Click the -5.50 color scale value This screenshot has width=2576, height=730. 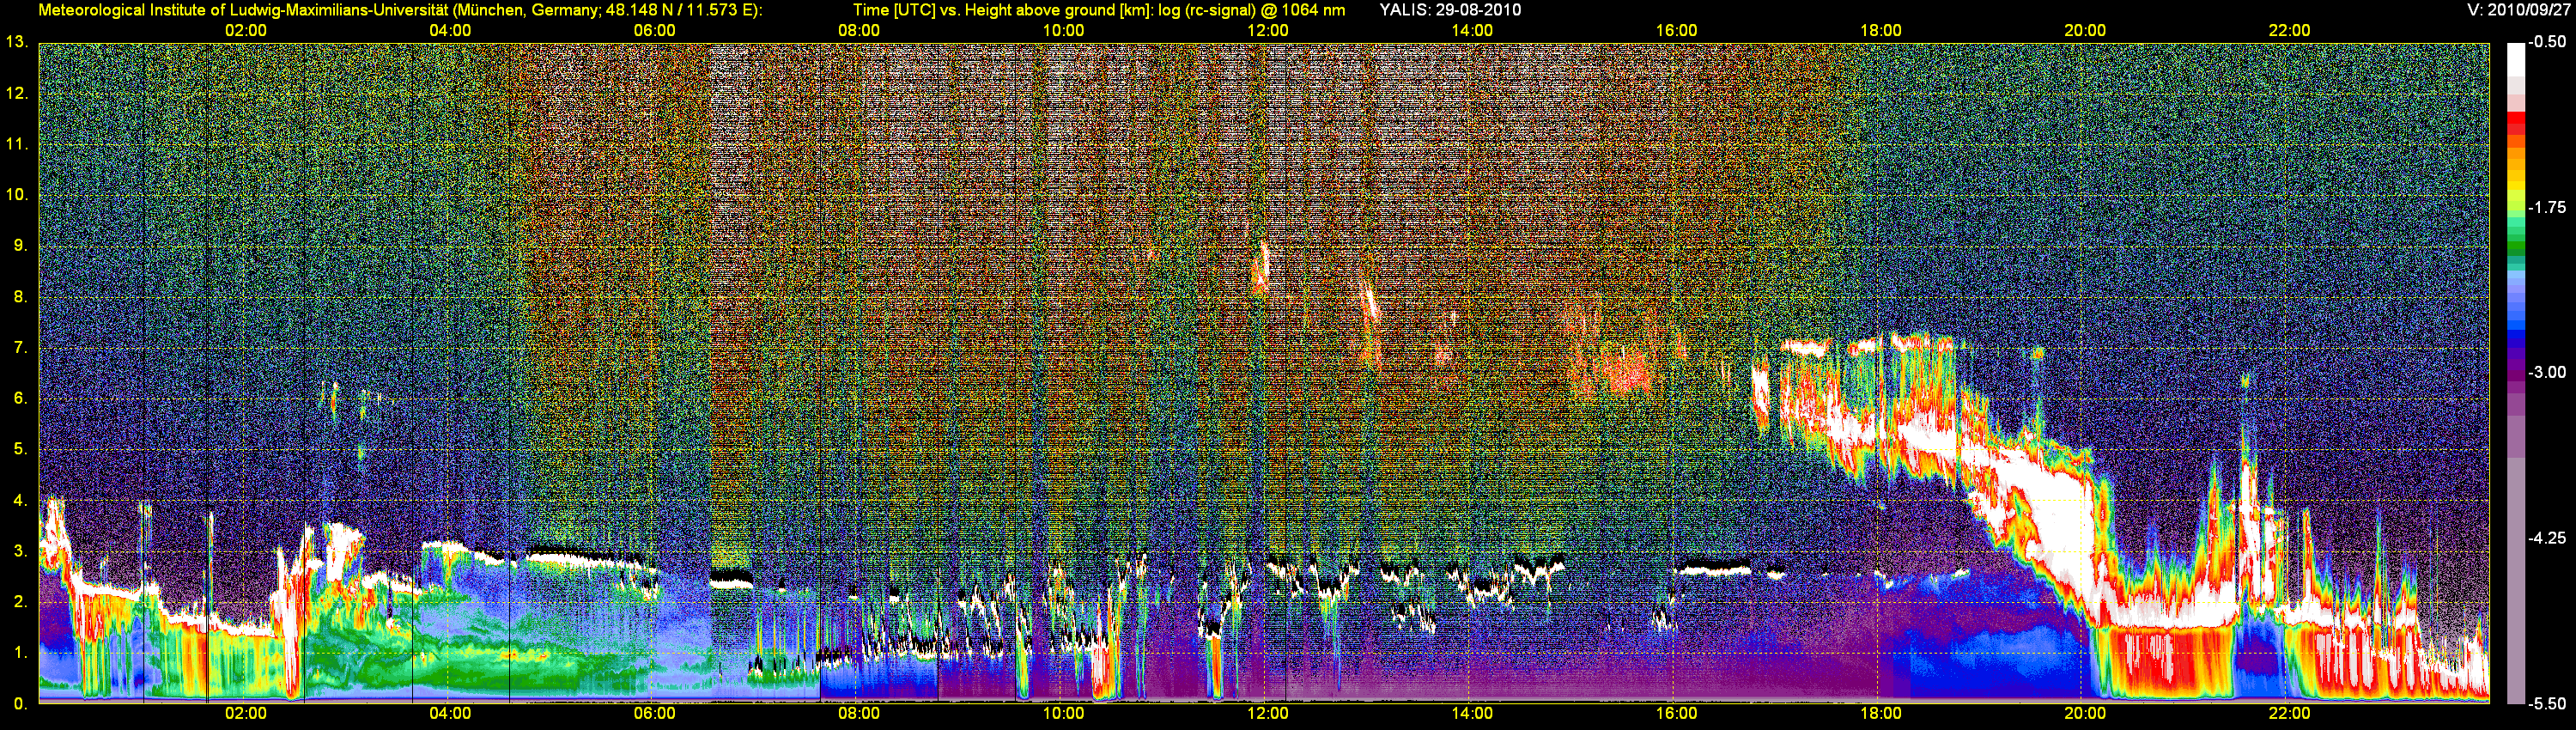tap(2547, 703)
